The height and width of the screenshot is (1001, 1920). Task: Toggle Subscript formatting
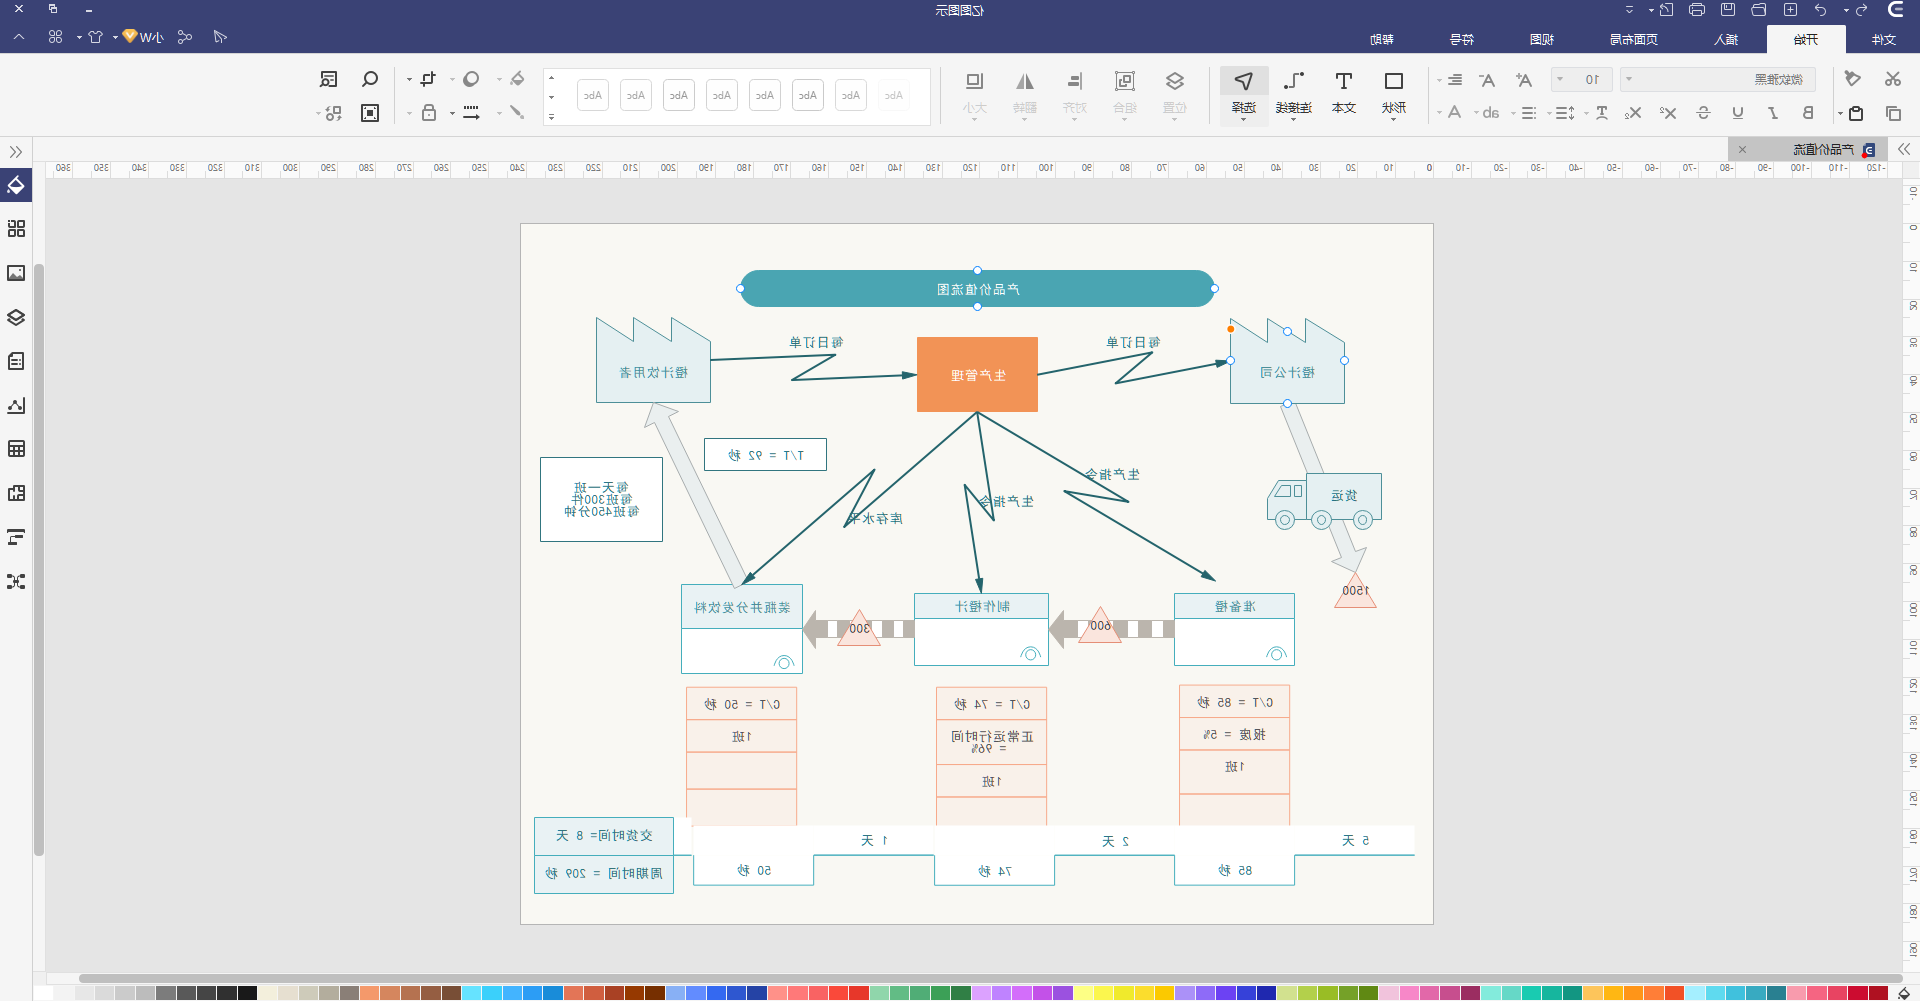[x=1633, y=113]
